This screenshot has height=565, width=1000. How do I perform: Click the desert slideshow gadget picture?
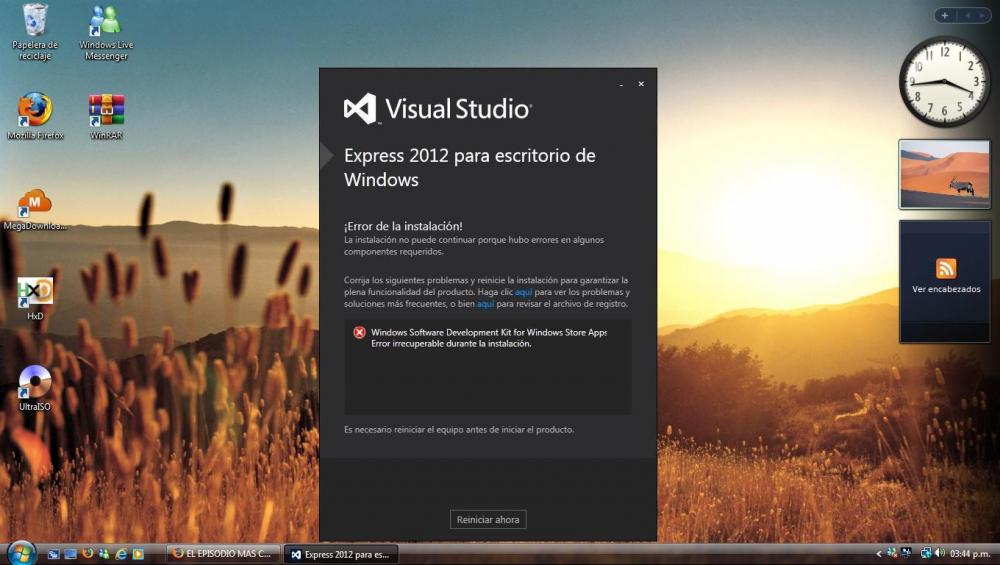(x=945, y=174)
